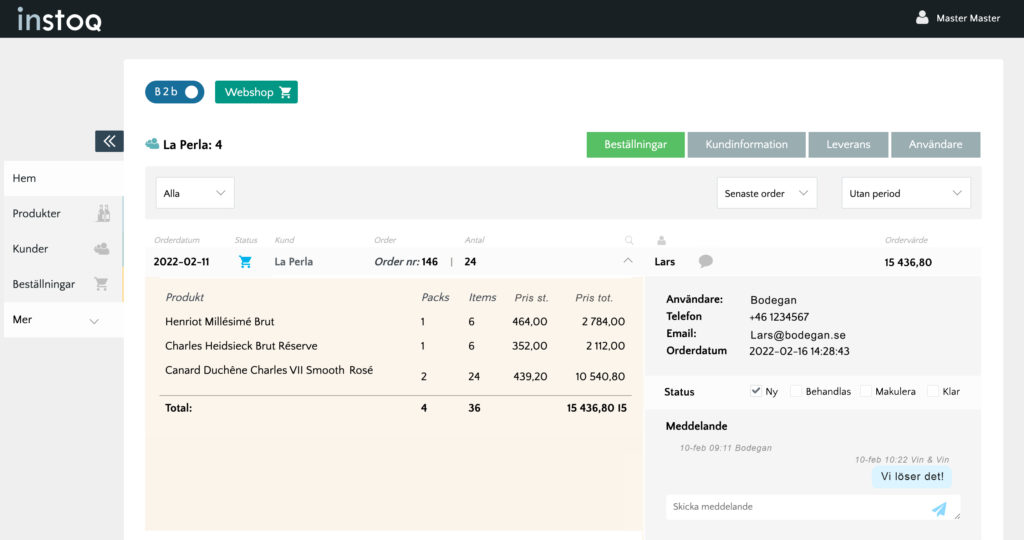The height and width of the screenshot is (540, 1024).
Task: Uncheck the Ny status checkbox
Action: click(755, 391)
